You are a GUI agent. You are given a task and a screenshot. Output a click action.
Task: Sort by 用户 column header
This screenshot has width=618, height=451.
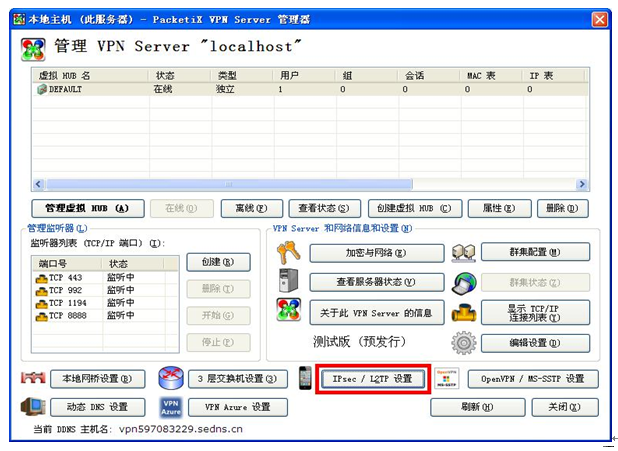pyautogui.click(x=304, y=76)
